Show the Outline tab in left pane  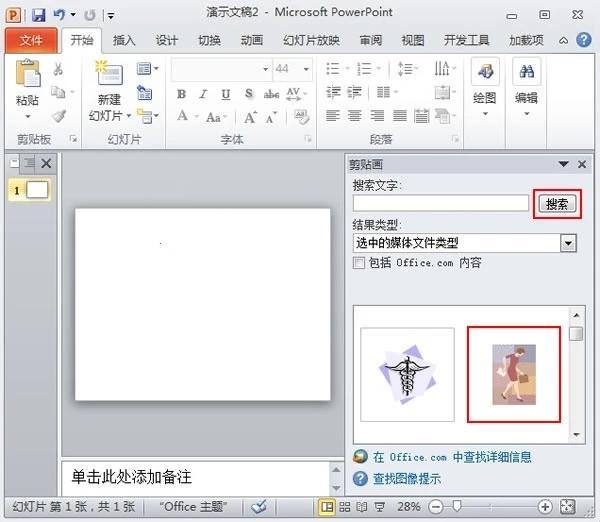(29, 163)
